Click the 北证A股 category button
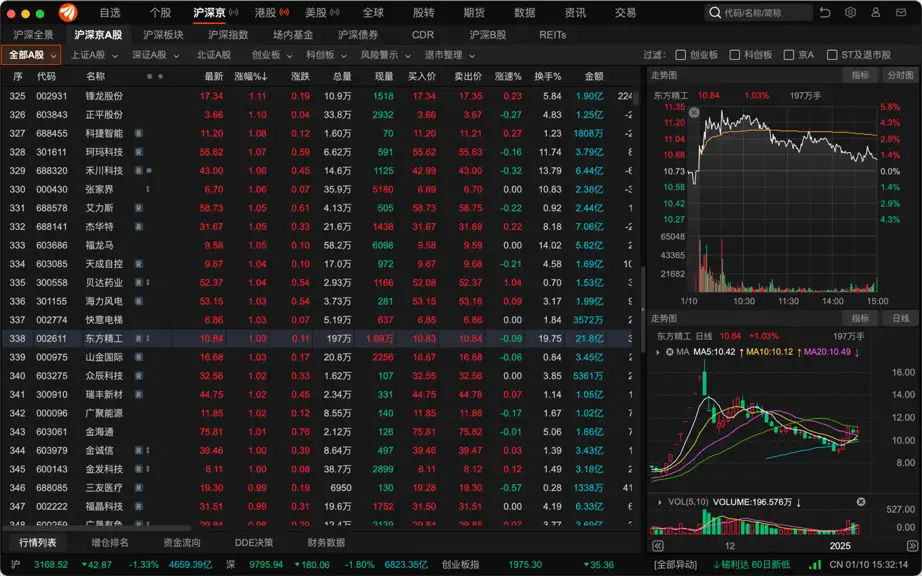 213,55
